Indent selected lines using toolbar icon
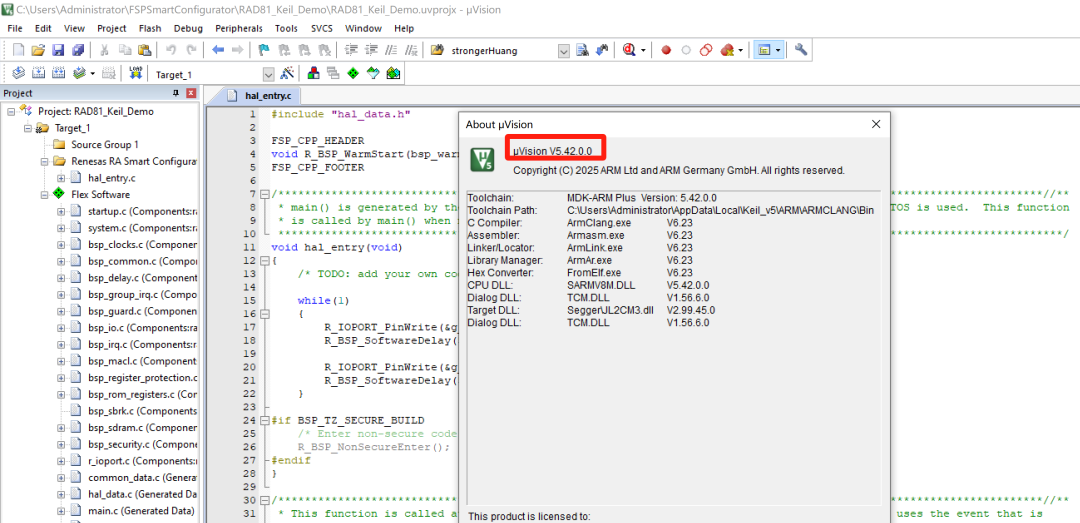 pyautogui.click(x=351, y=50)
